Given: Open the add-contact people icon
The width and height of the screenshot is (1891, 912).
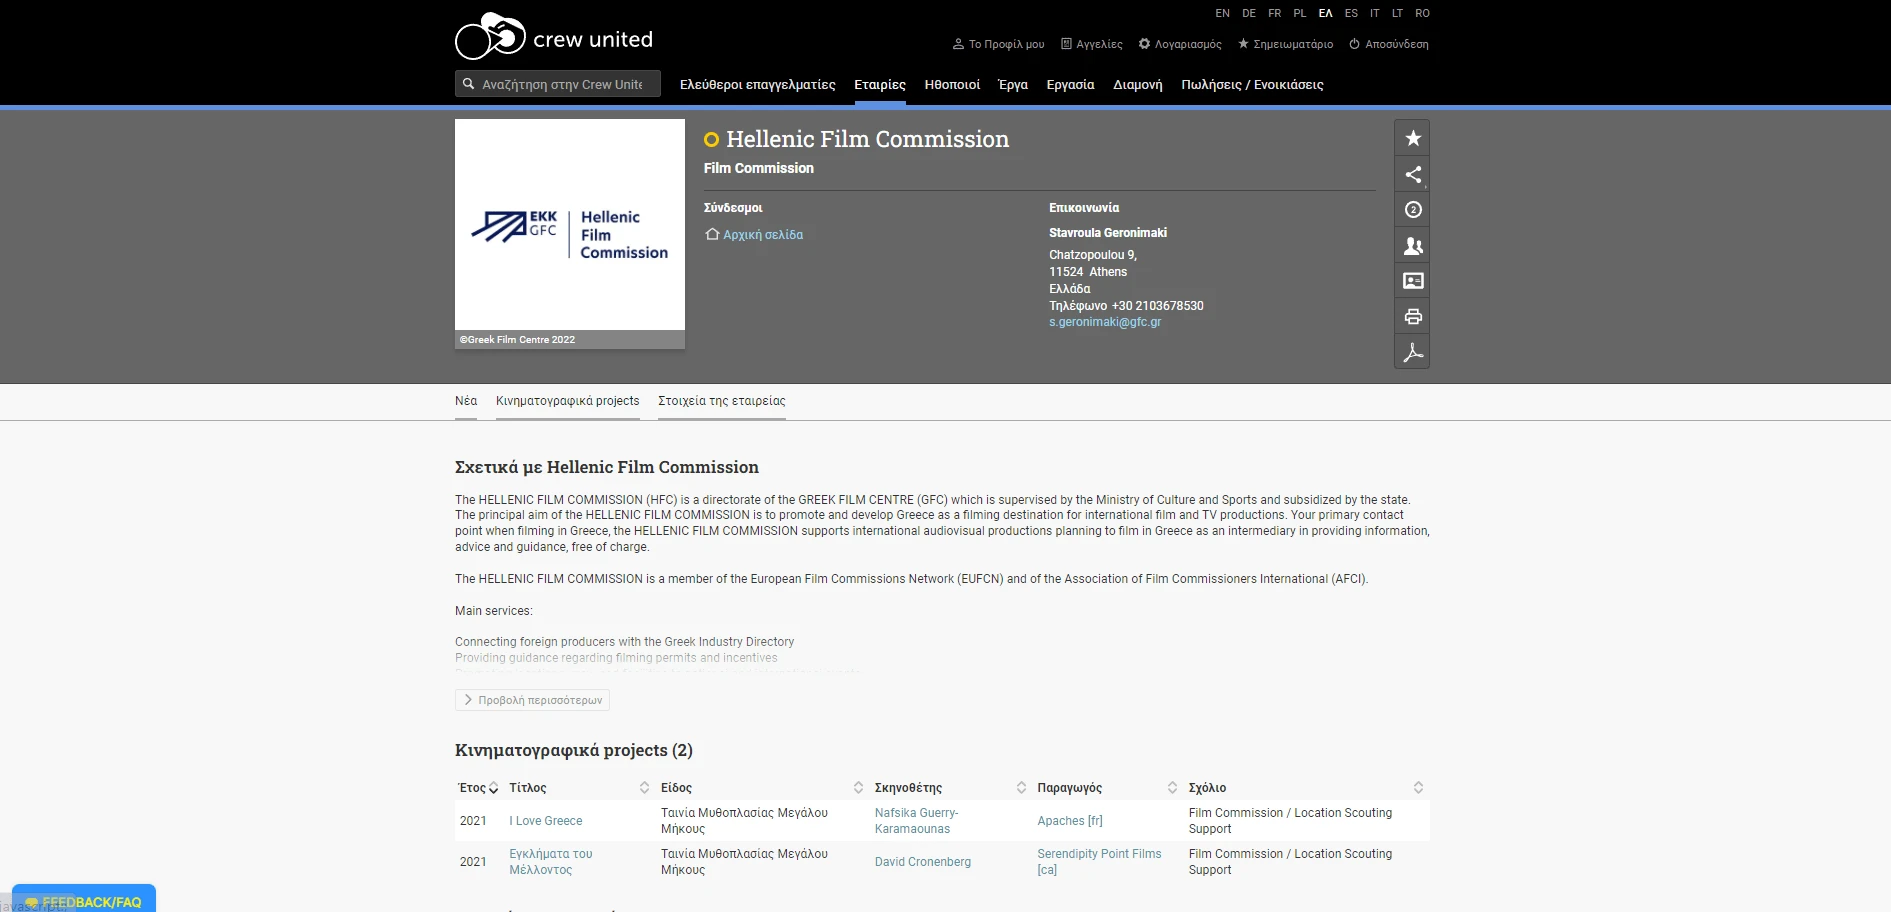Looking at the screenshot, I should (x=1412, y=245).
